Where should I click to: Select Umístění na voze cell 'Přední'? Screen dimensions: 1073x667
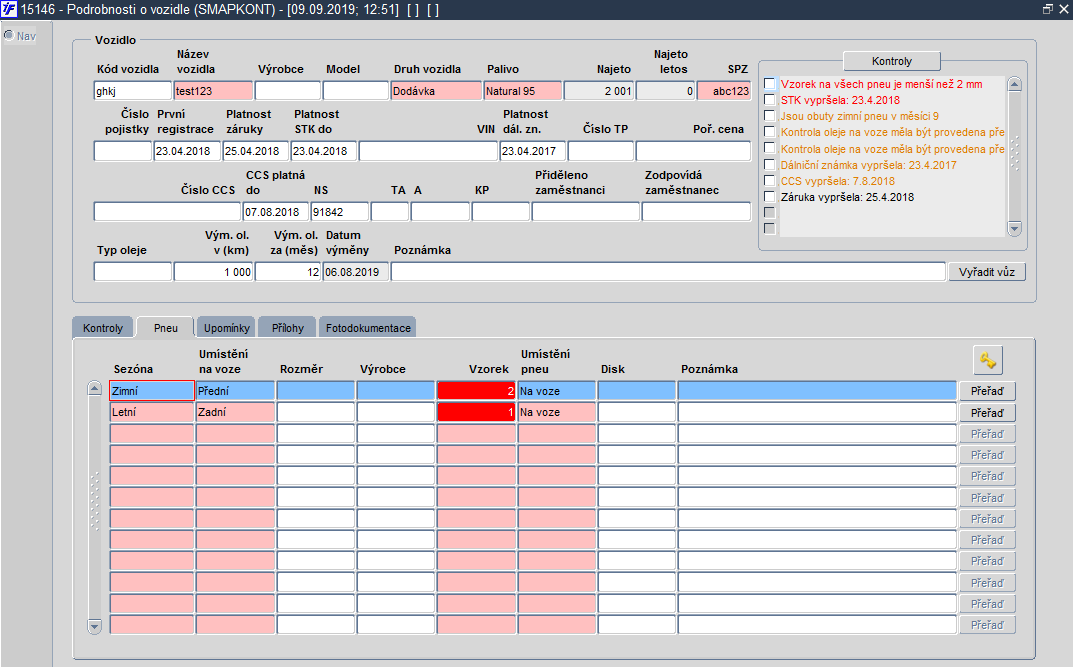[x=235, y=391]
